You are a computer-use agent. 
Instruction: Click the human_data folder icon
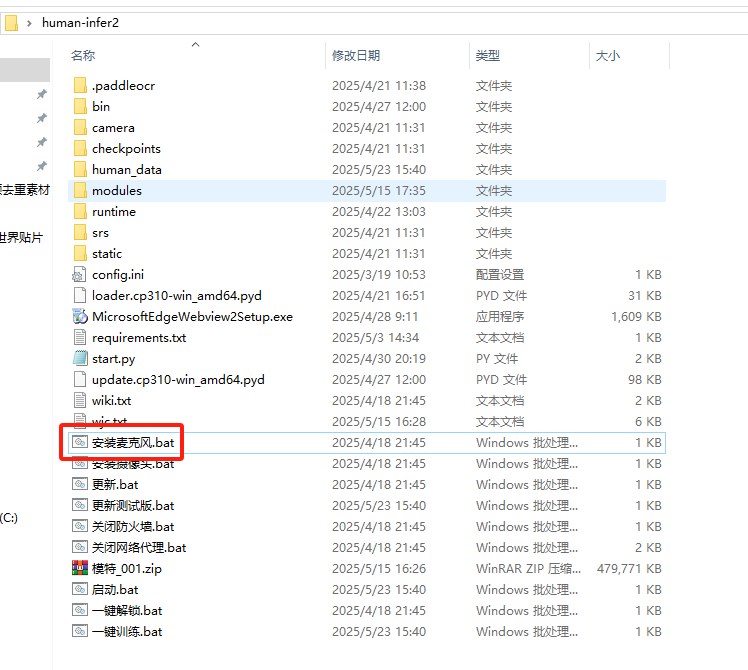click(80, 169)
